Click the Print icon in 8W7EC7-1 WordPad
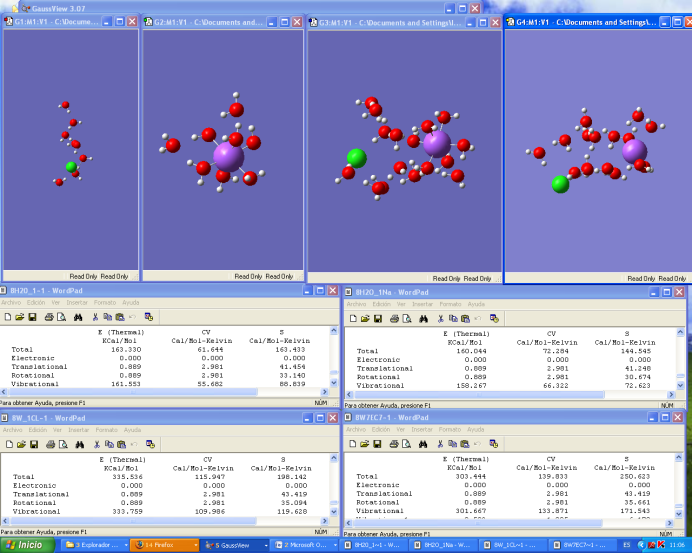 [396, 444]
